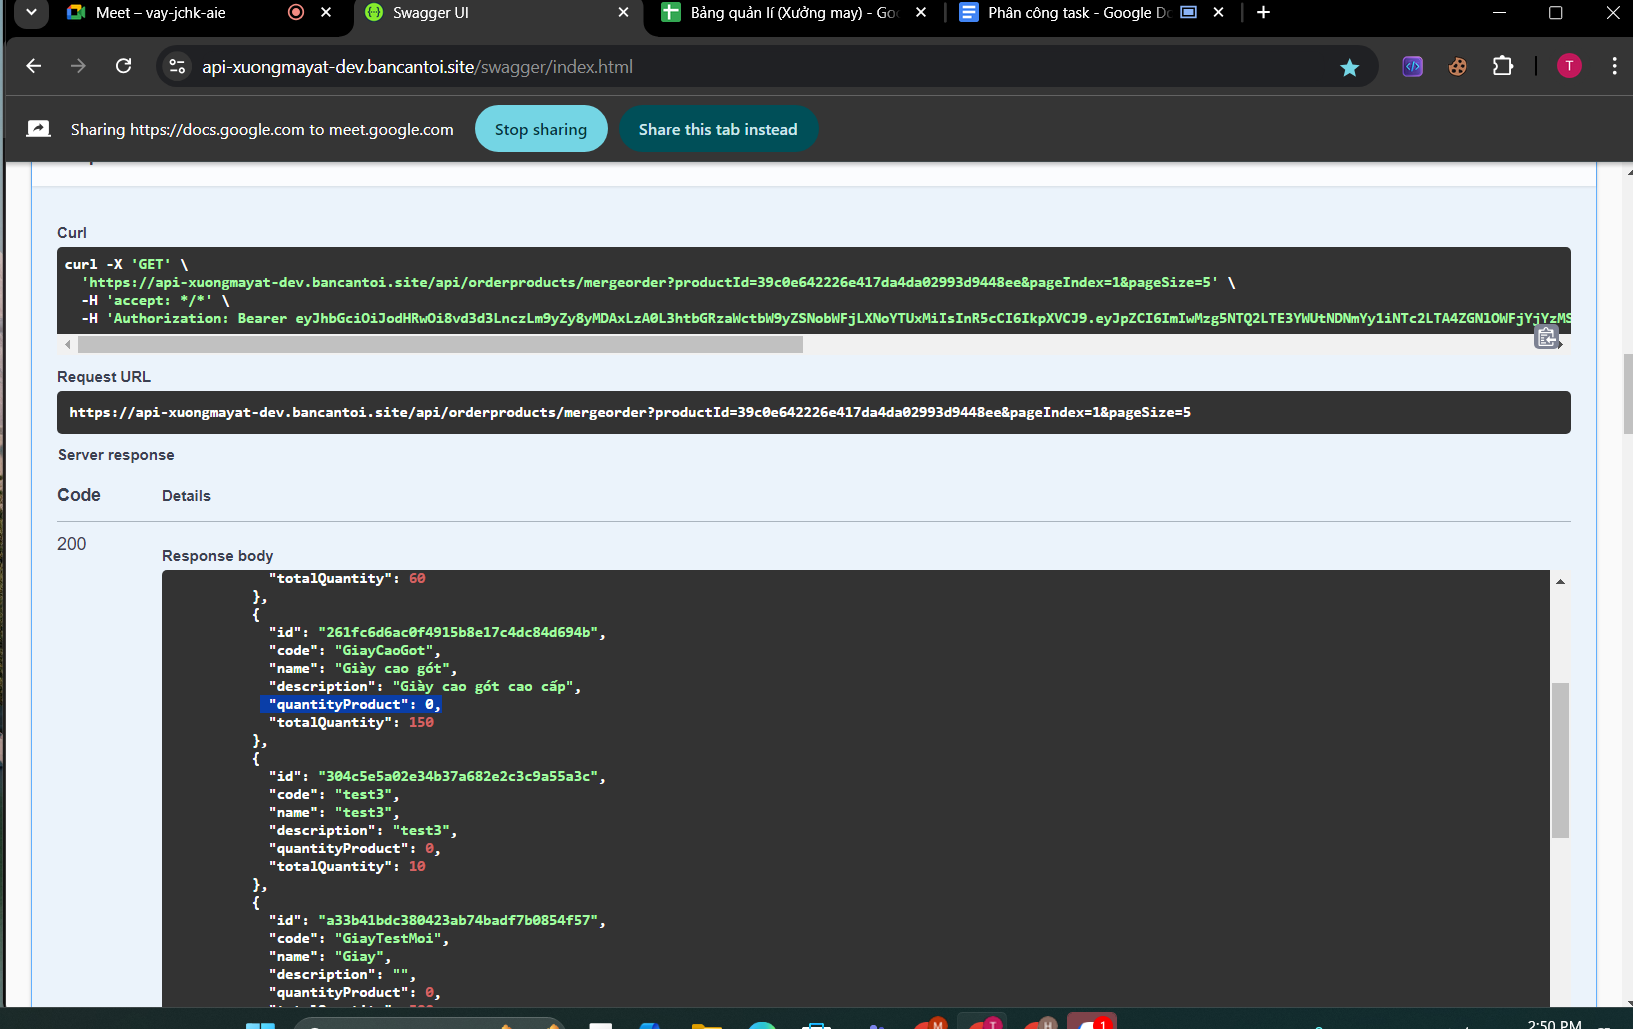Reload the Swagger page

(124, 67)
